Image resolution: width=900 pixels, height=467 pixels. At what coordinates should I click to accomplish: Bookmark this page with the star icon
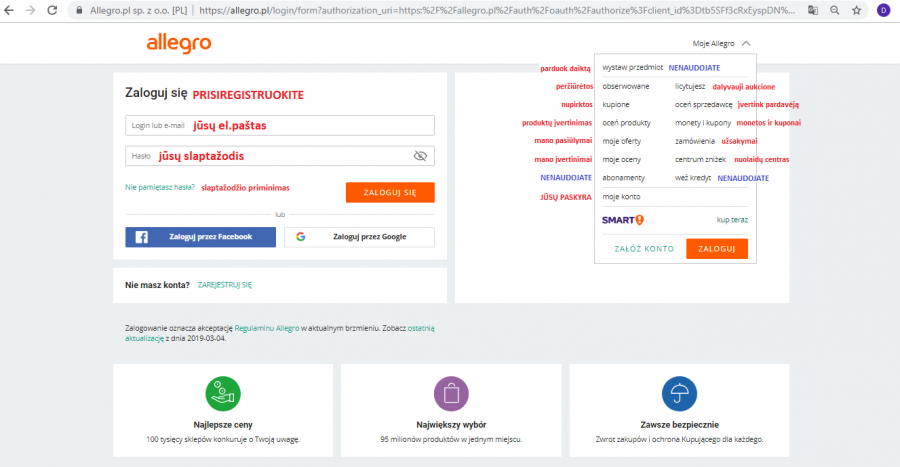pos(856,10)
